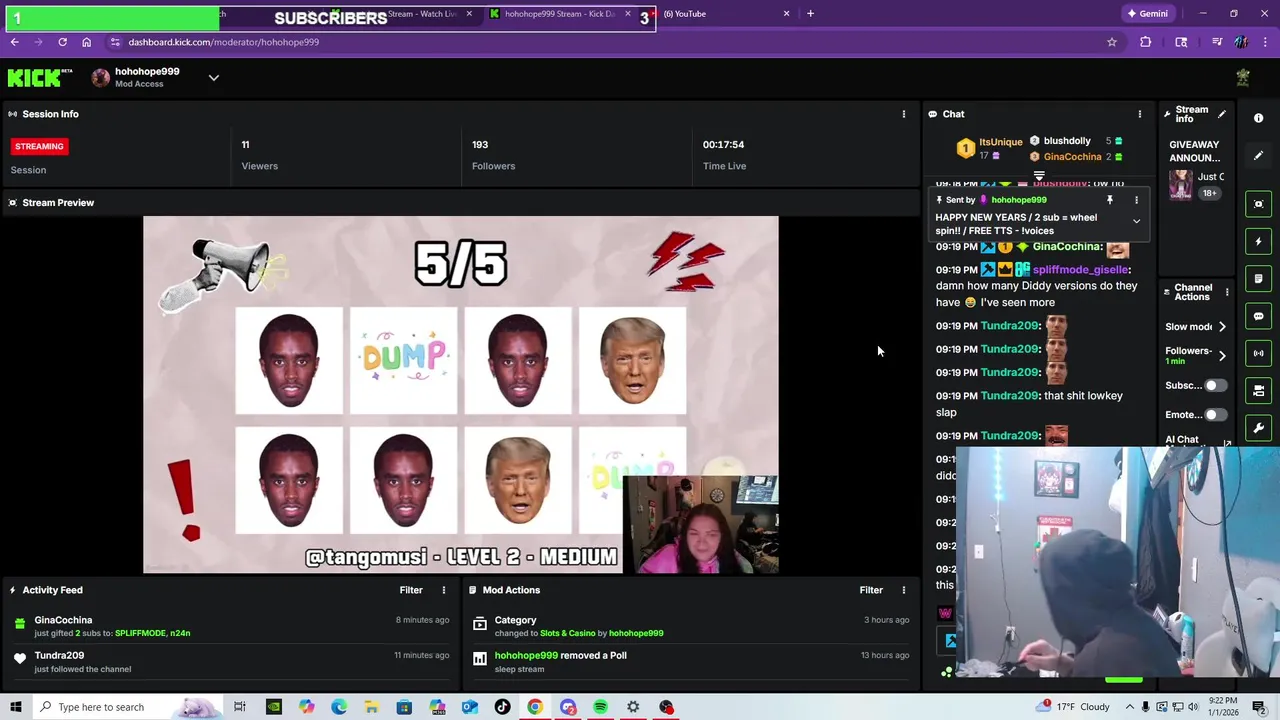Open Windows Start menu

pos(15,707)
